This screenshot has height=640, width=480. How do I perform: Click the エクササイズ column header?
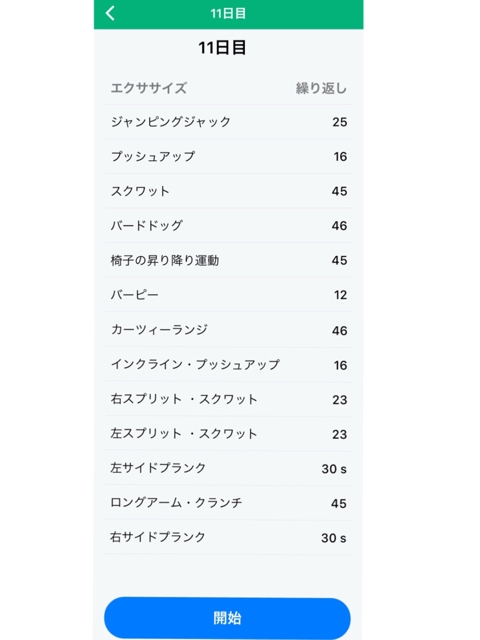click(149, 88)
